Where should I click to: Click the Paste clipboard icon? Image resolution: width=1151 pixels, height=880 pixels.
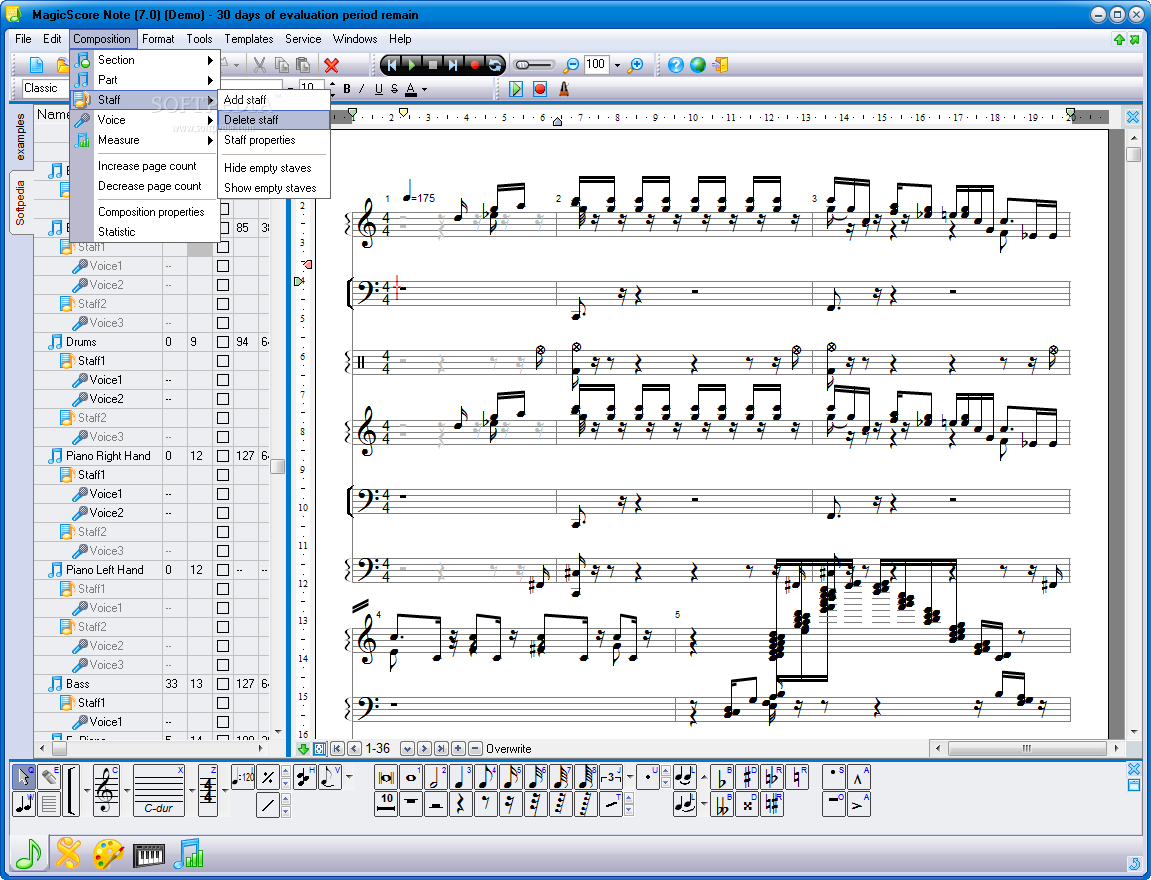pyautogui.click(x=302, y=65)
